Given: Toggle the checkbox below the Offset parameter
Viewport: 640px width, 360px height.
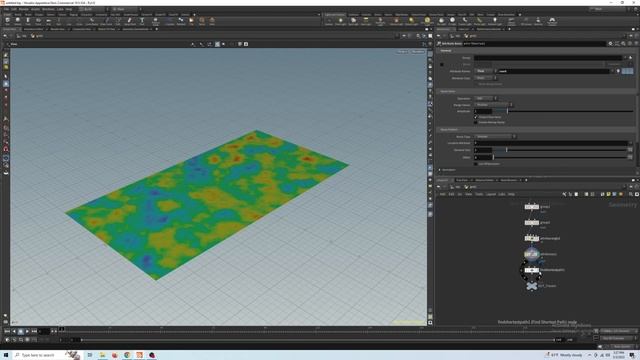Looking at the screenshot, I should pos(476,164).
